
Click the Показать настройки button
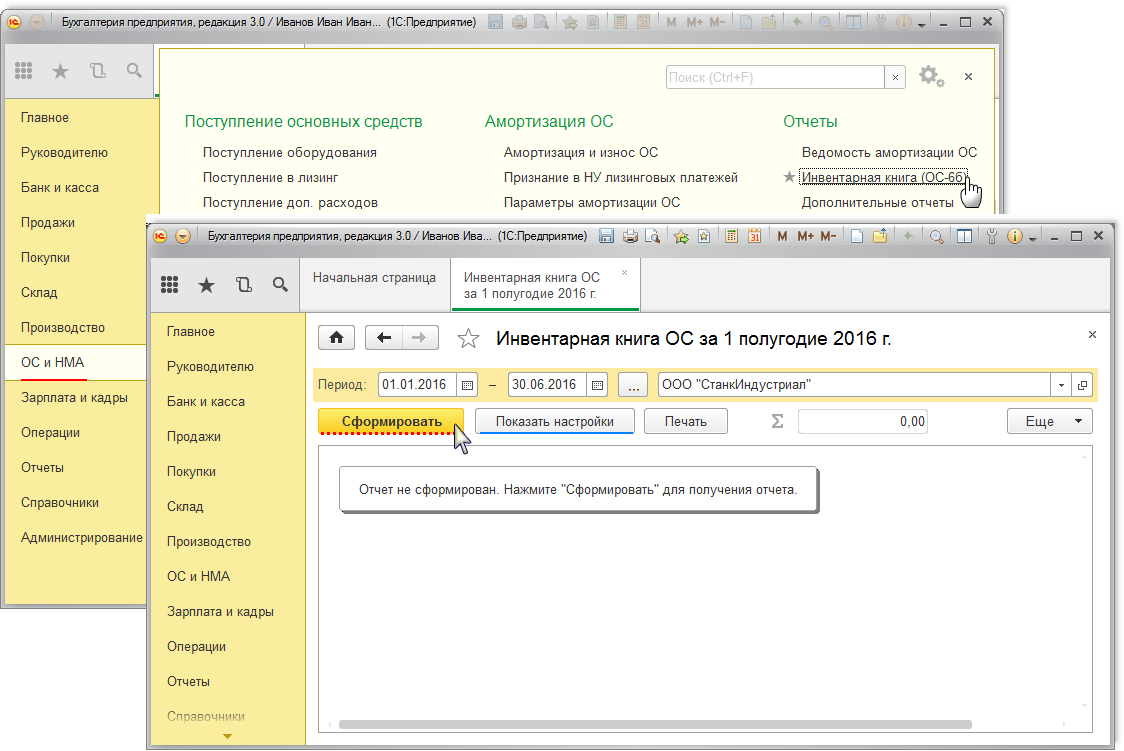pos(554,421)
